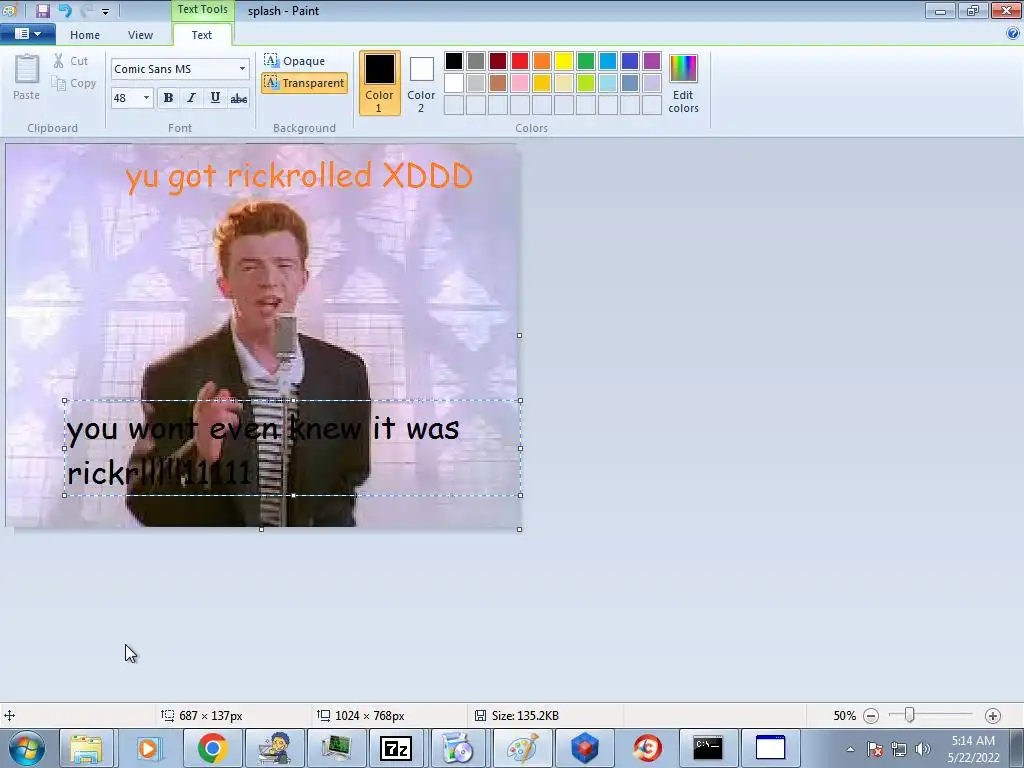Click the Text Tools contextual tab header
Viewport: 1024px width, 768px height.
point(202,10)
